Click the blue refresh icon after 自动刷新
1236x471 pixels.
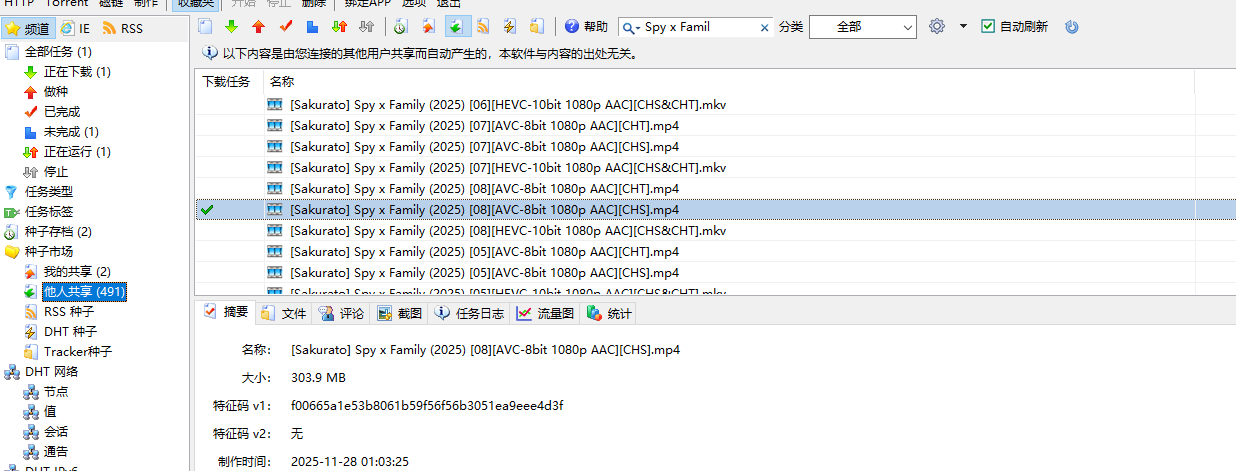(x=1072, y=27)
